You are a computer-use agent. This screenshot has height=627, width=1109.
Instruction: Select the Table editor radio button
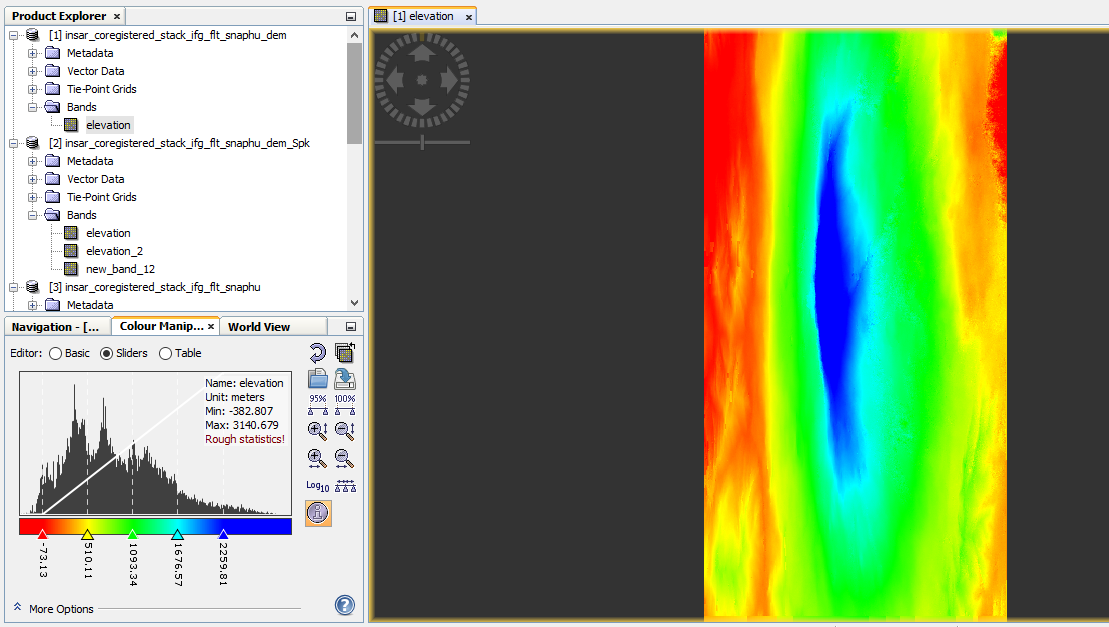166,353
